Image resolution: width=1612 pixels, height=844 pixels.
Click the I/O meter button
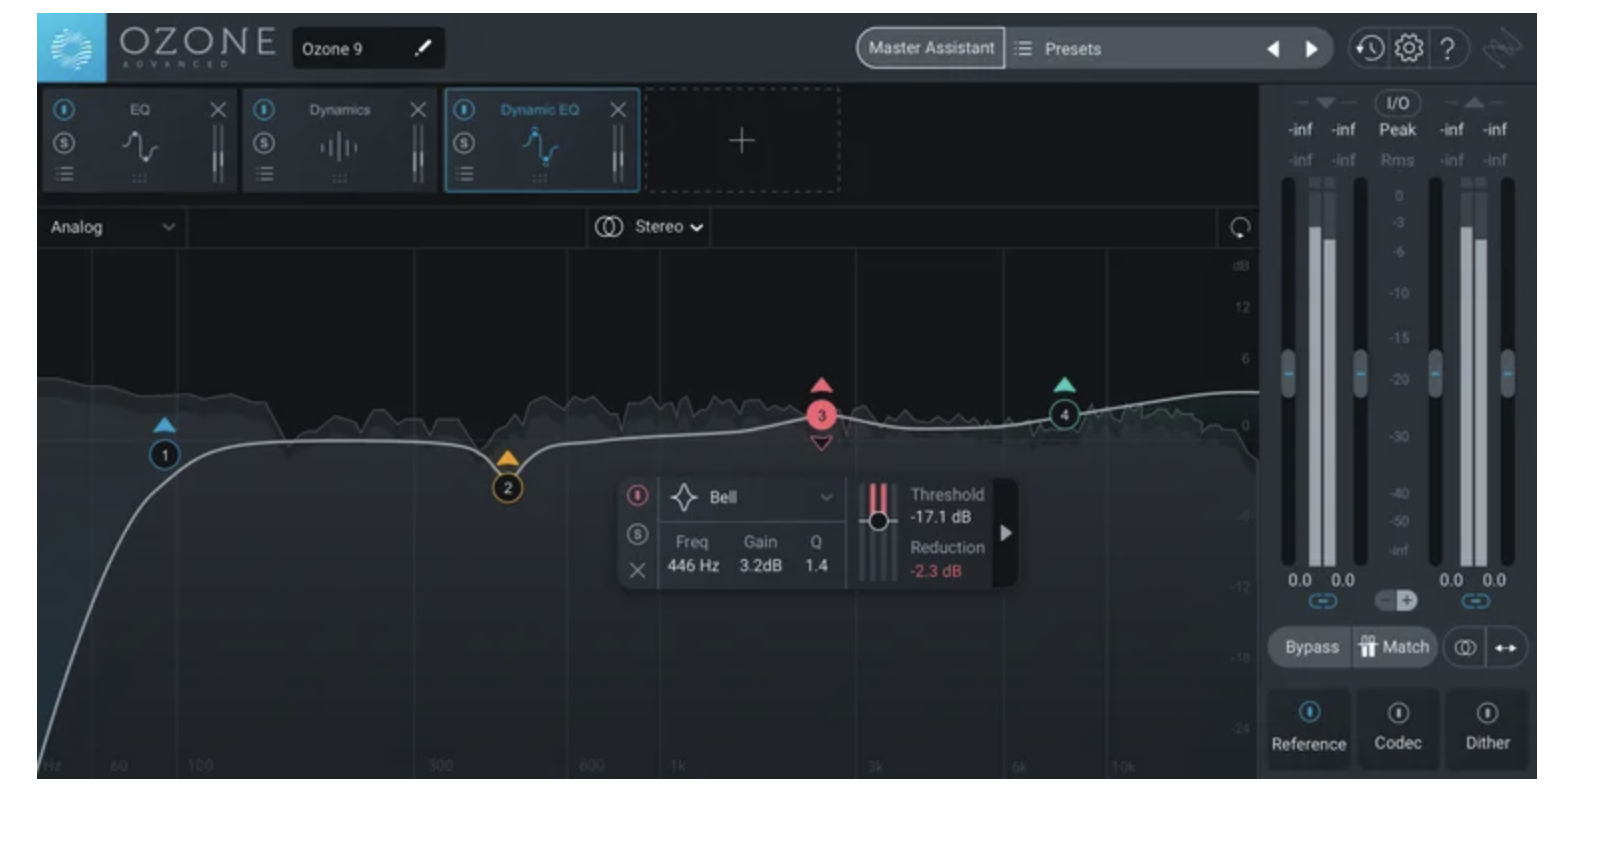[1397, 103]
